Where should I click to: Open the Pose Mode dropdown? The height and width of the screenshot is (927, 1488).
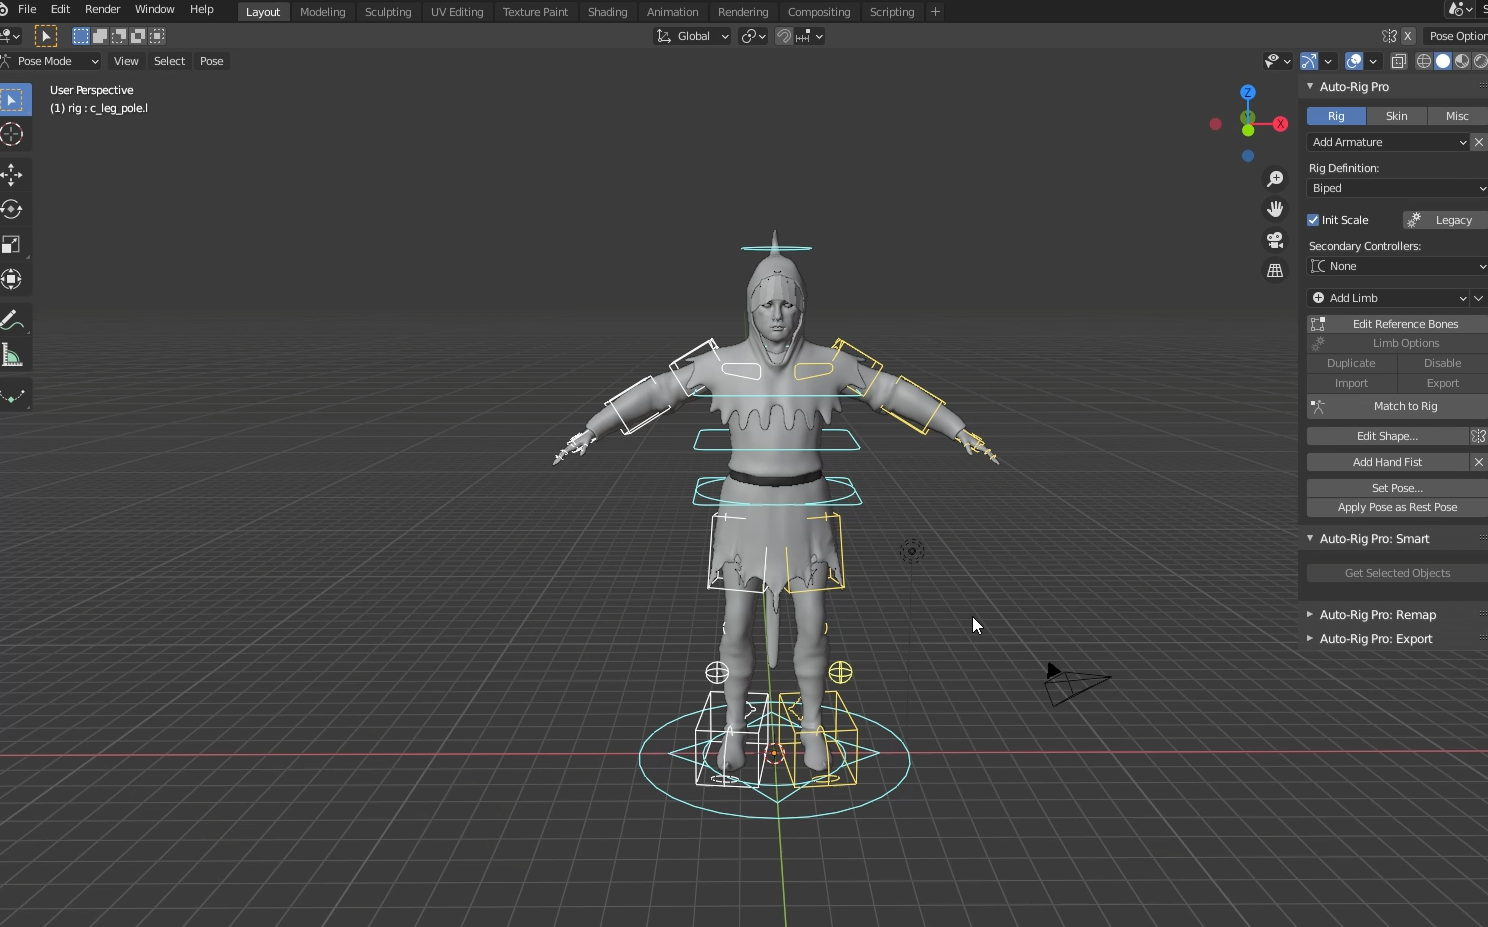click(50, 61)
